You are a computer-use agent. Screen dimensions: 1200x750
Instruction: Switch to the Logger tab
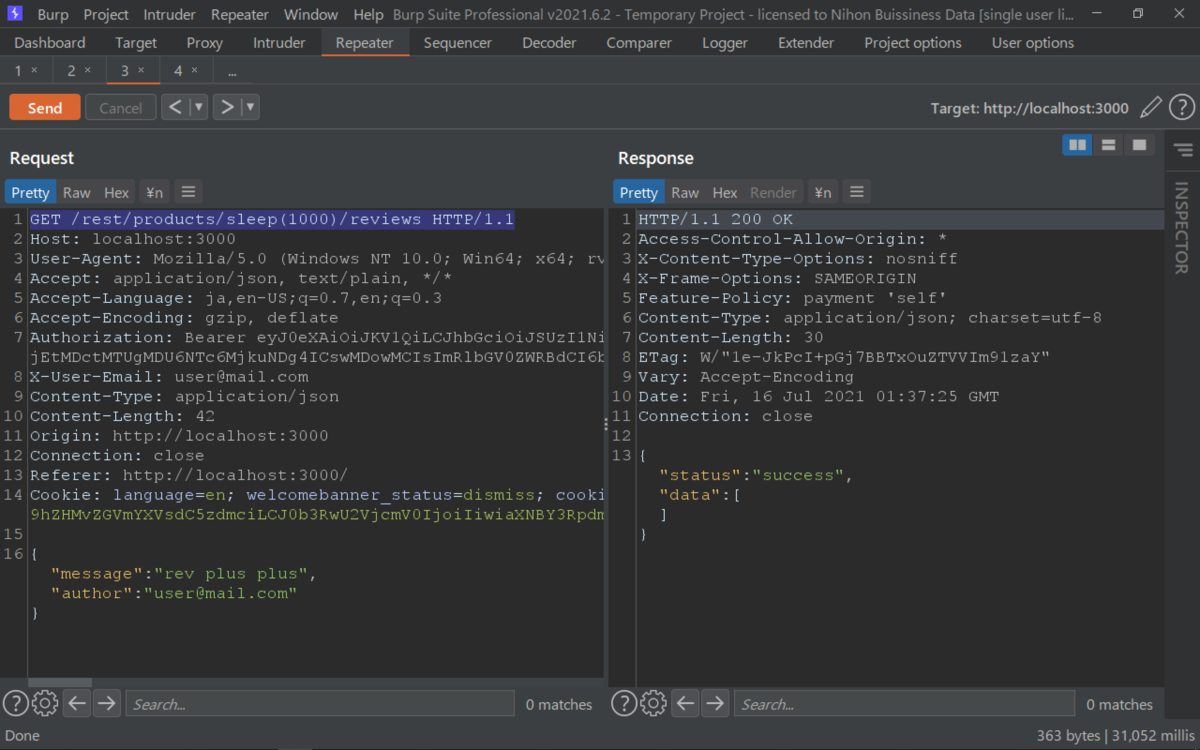725,43
